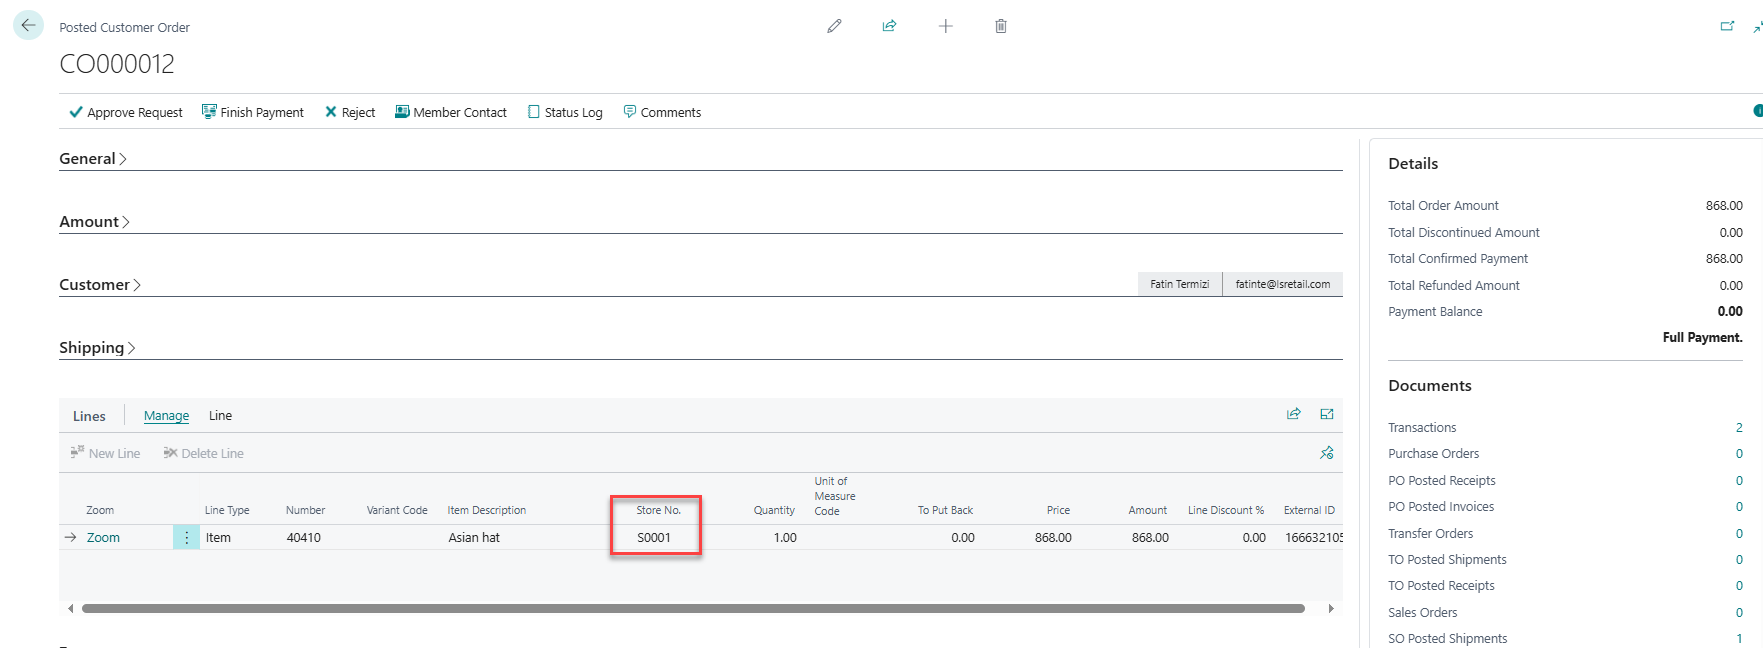1763x648 pixels.
Task: Click the back arrow button
Action: click(28, 26)
